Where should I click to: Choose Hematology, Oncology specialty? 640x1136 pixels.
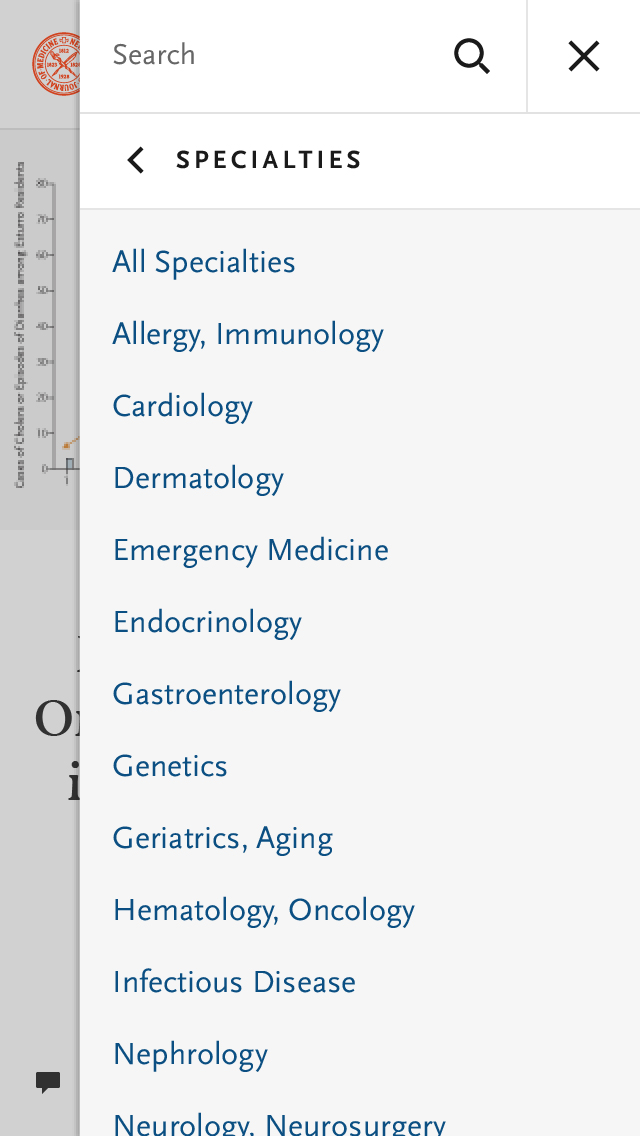(x=264, y=910)
